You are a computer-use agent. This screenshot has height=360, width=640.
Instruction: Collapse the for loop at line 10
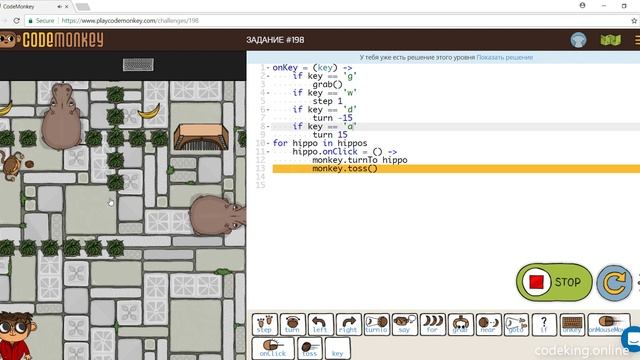[x=268, y=143]
